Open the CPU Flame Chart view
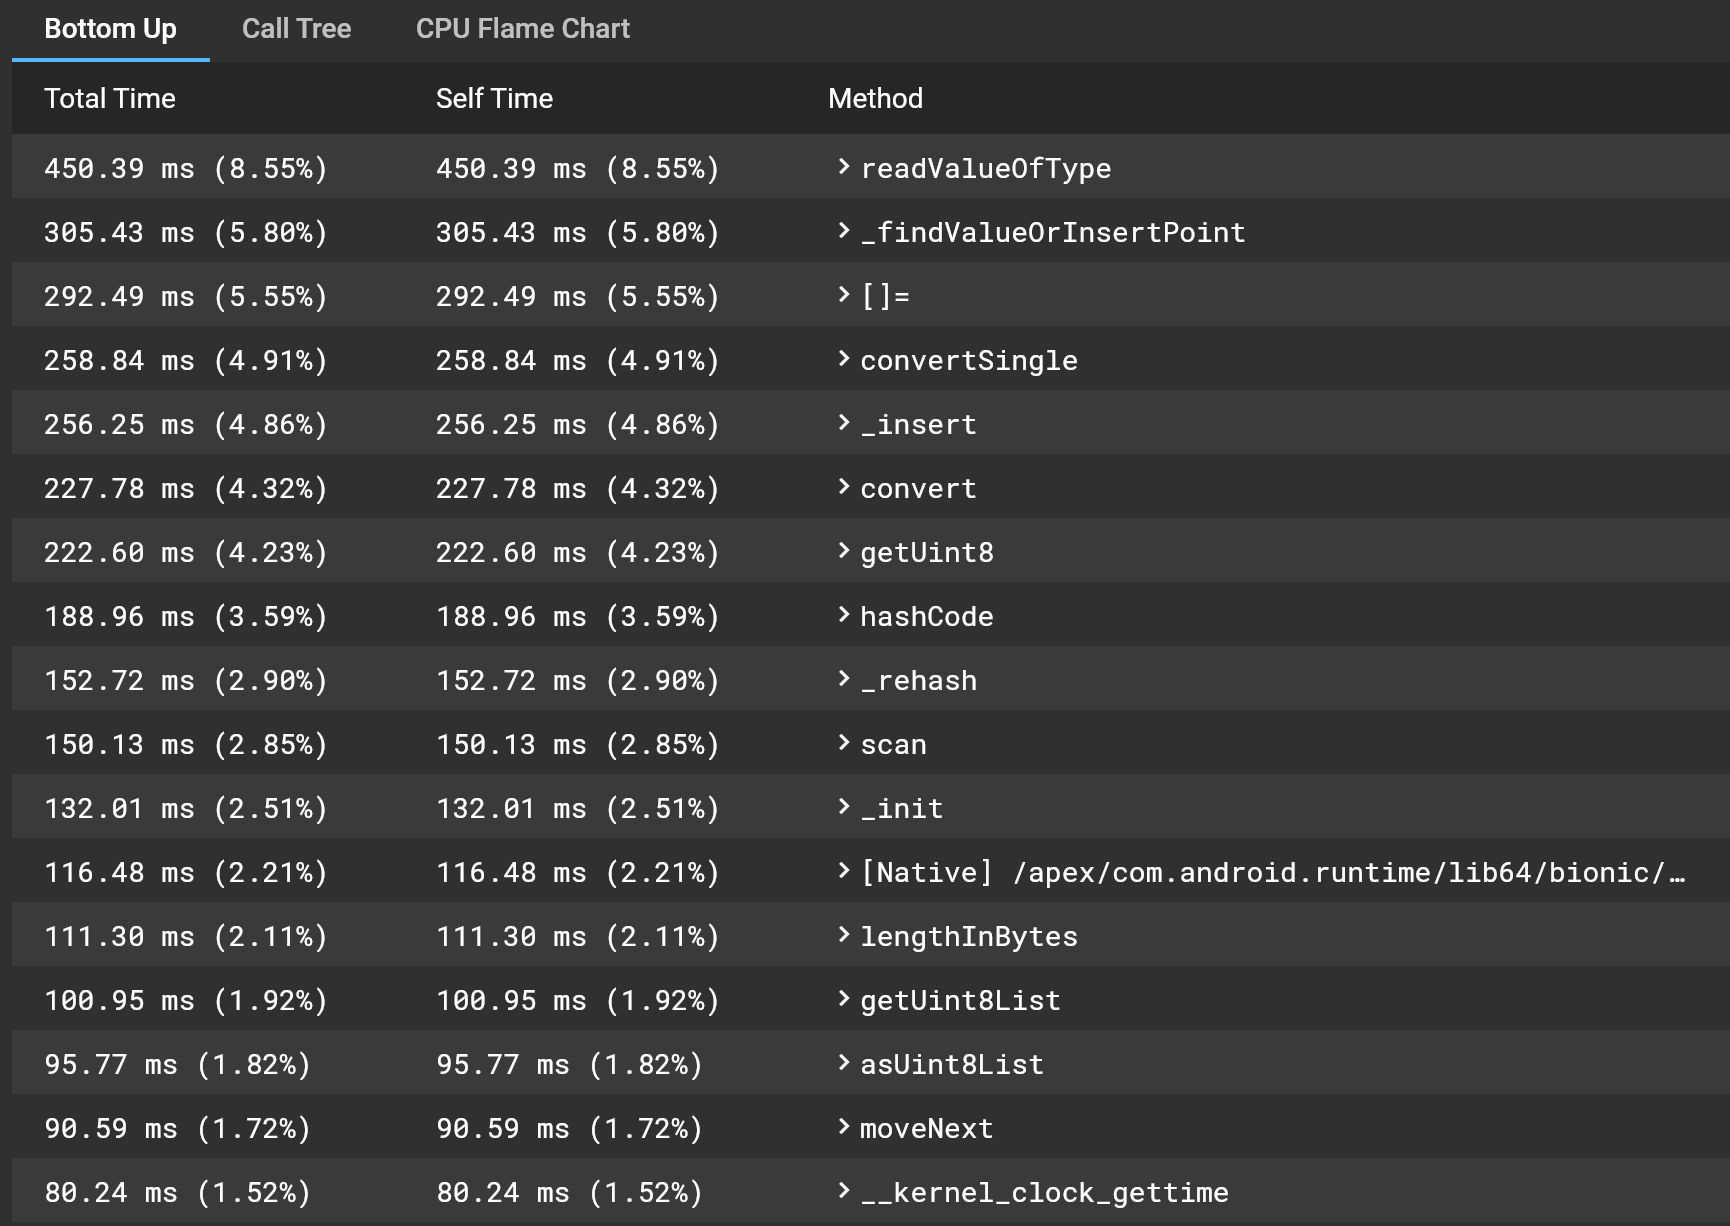This screenshot has height=1226, width=1730. click(x=522, y=28)
